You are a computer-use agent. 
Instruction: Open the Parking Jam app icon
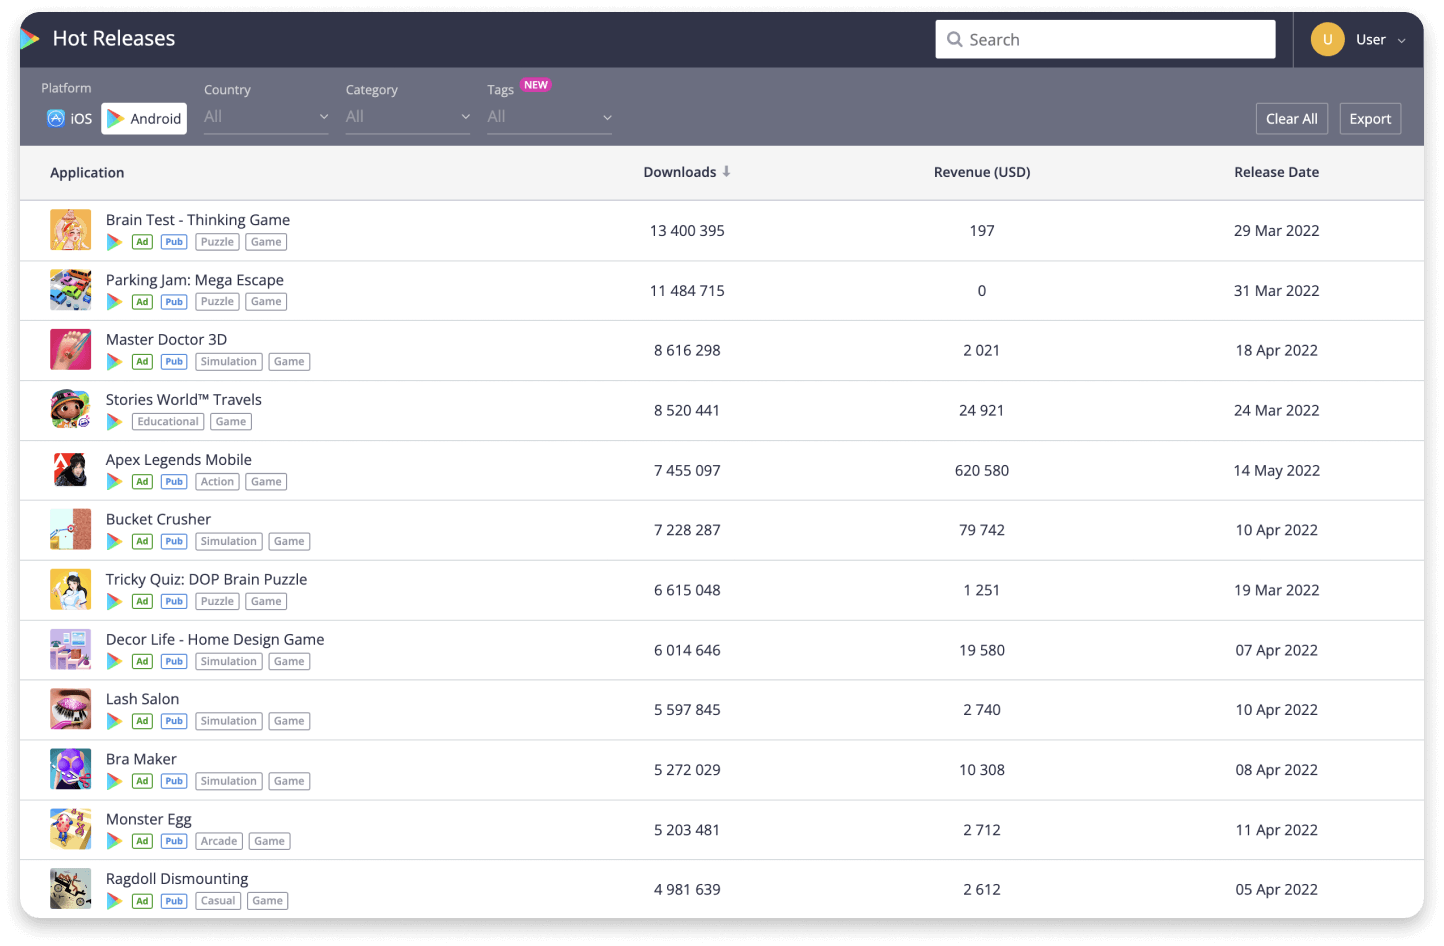pos(70,290)
